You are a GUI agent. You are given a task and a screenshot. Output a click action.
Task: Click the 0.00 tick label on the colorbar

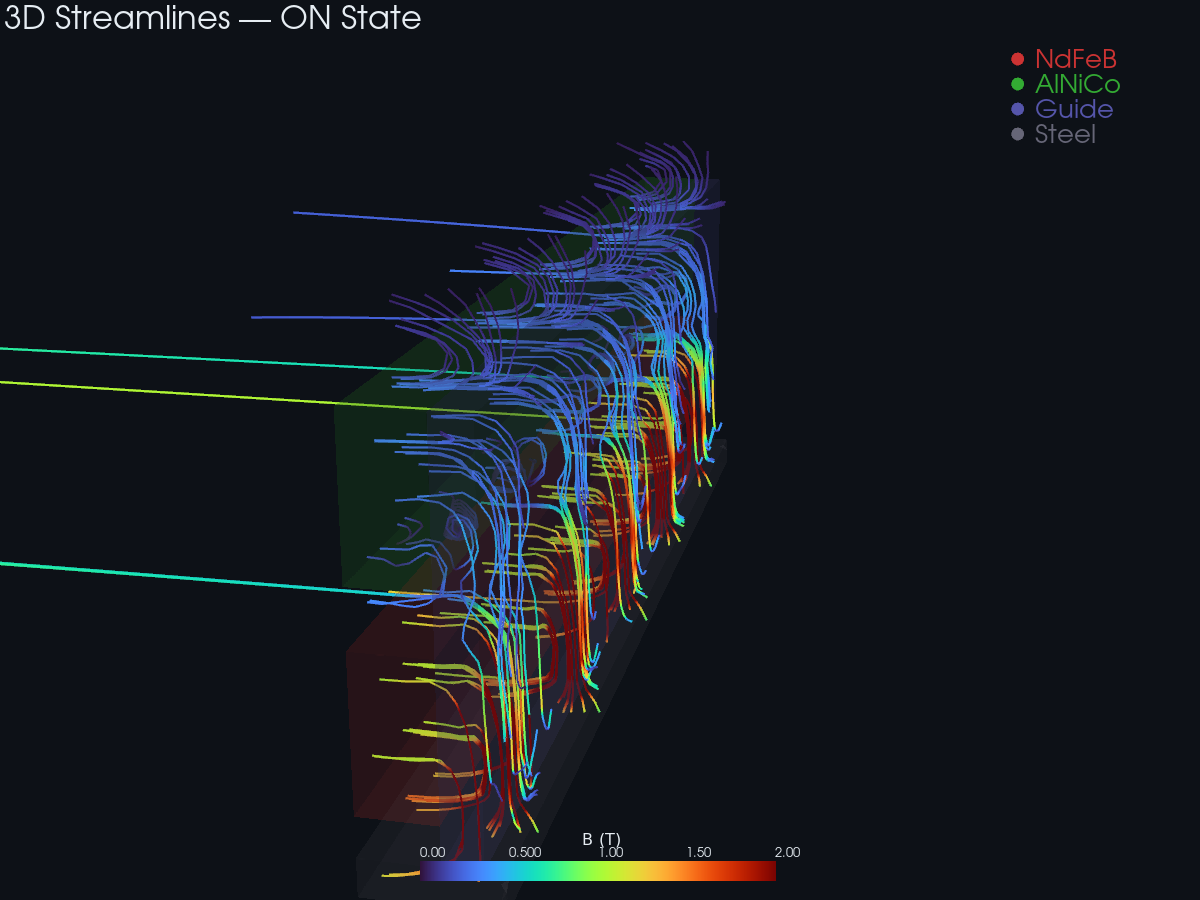433,852
